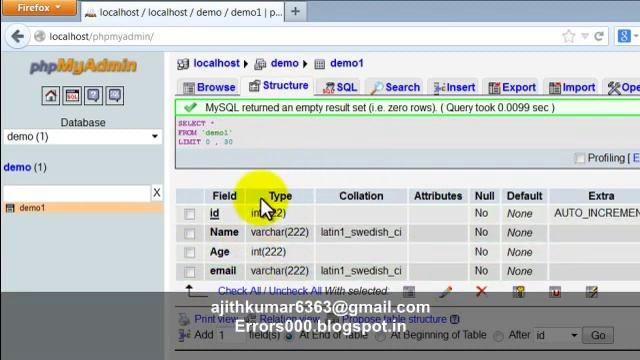The image size is (640, 360).
Task: Open the phpMyAdmin Home icon
Action: point(51,96)
